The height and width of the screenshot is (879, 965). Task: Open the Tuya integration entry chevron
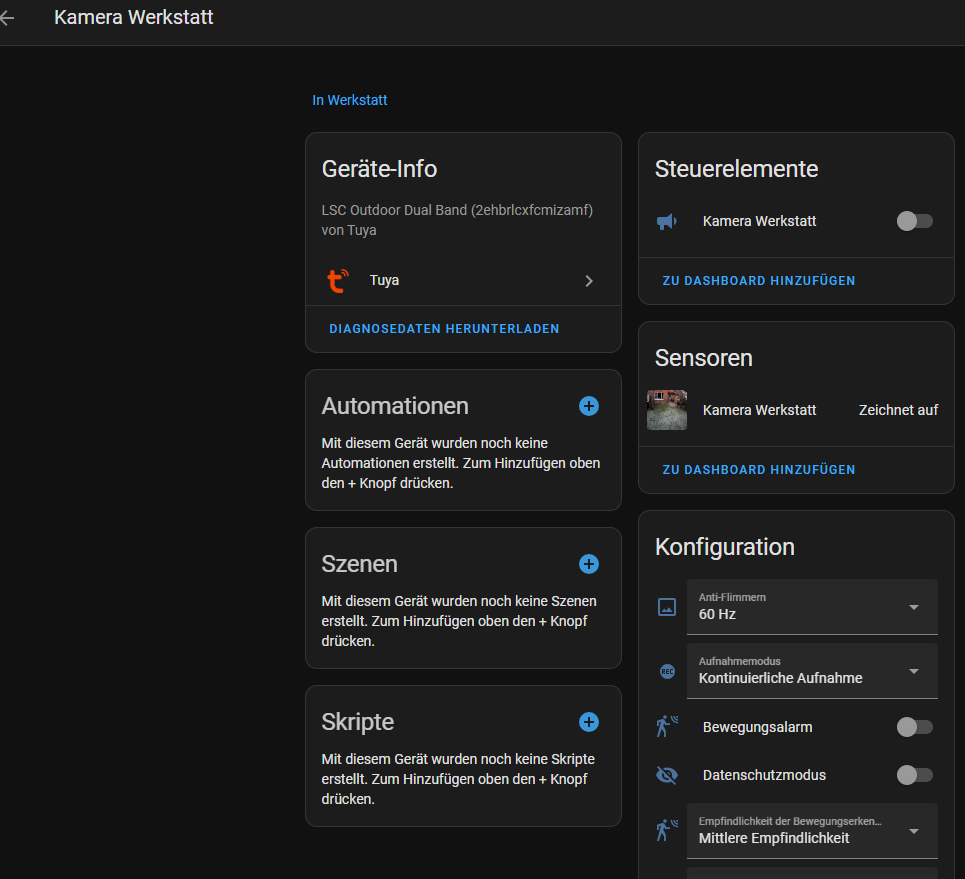coord(589,281)
